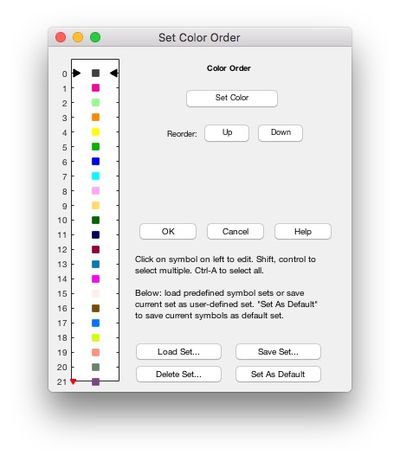Move selected color Down in order
Image resolution: width=400 pixels, height=461 pixels.
click(x=280, y=133)
